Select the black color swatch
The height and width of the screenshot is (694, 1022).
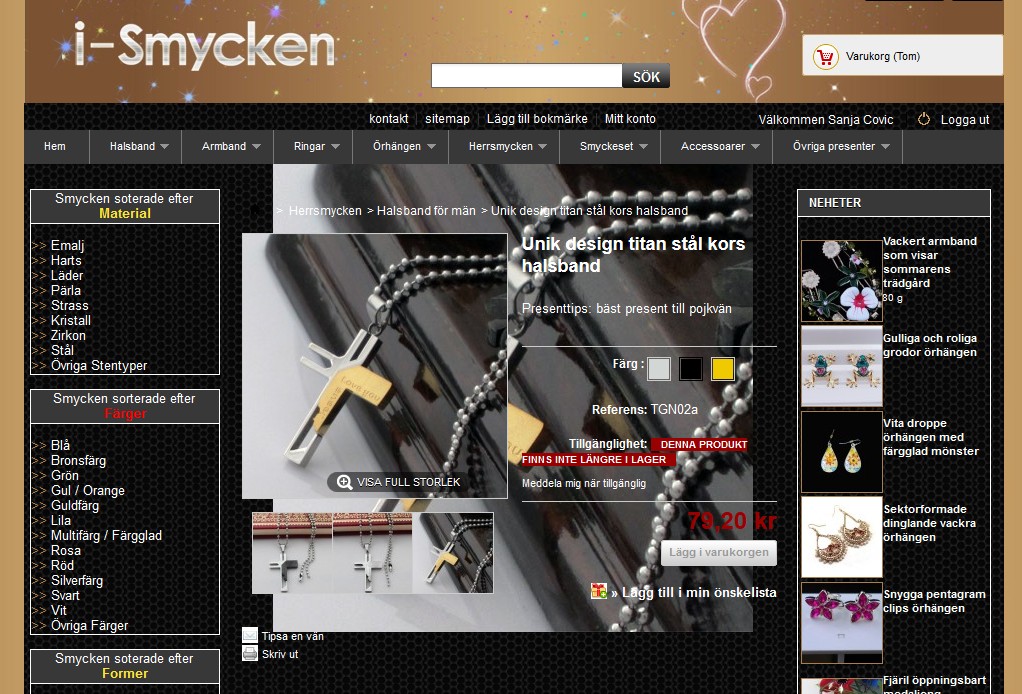[x=691, y=369]
